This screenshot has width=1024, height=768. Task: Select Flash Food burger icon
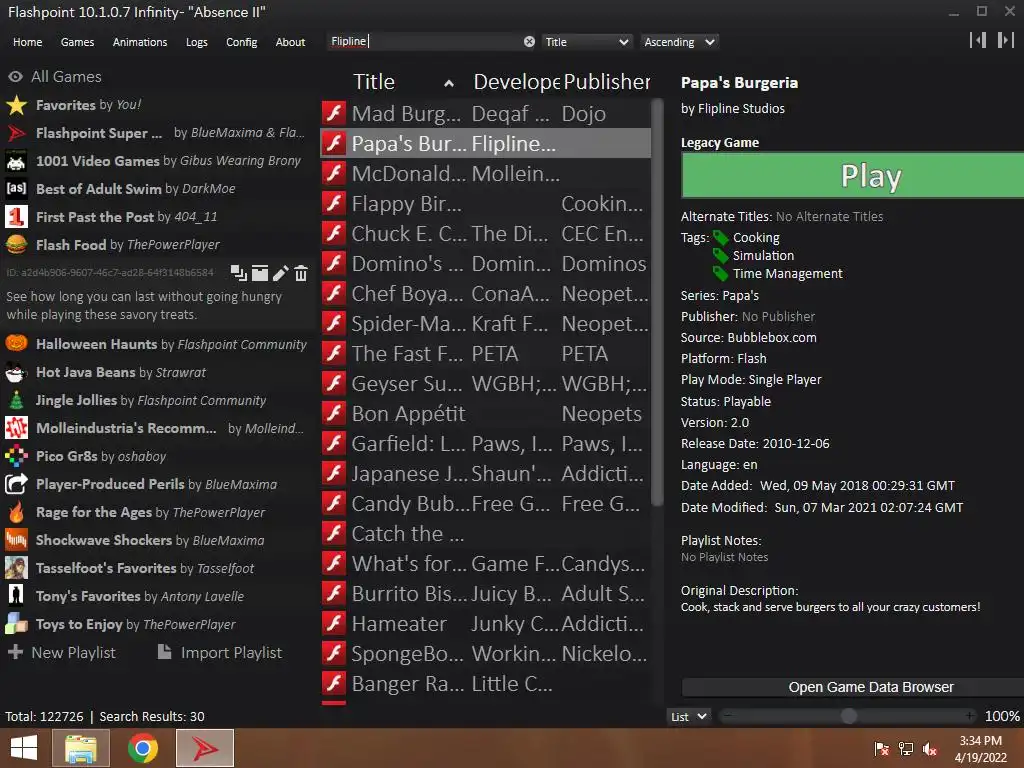[16, 245]
